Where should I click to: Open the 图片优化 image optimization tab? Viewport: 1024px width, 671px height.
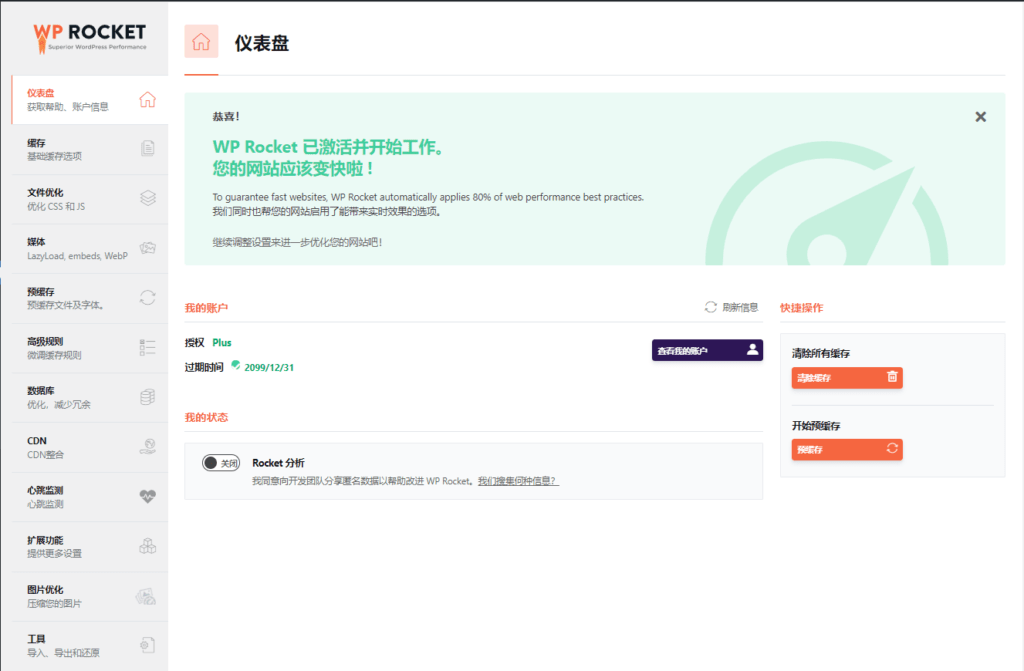84,596
